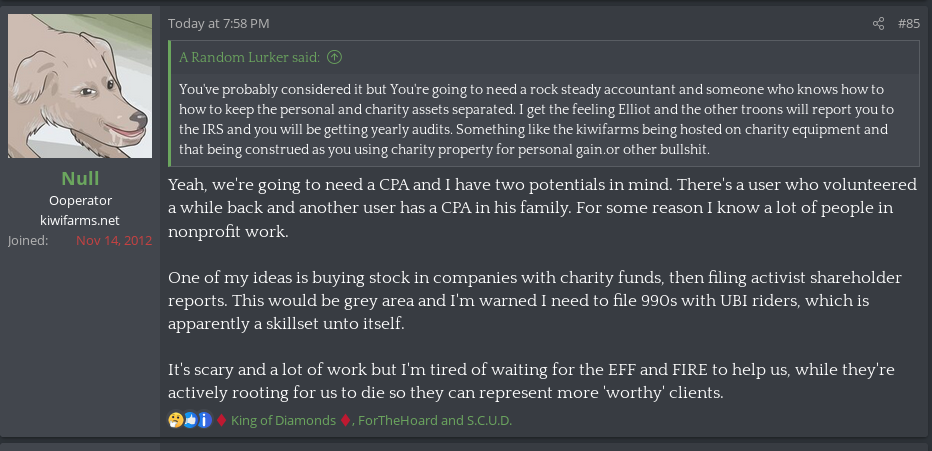Click the Today at 7:58 PM timestamp
This screenshot has width=932, height=451.
pos(218,23)
